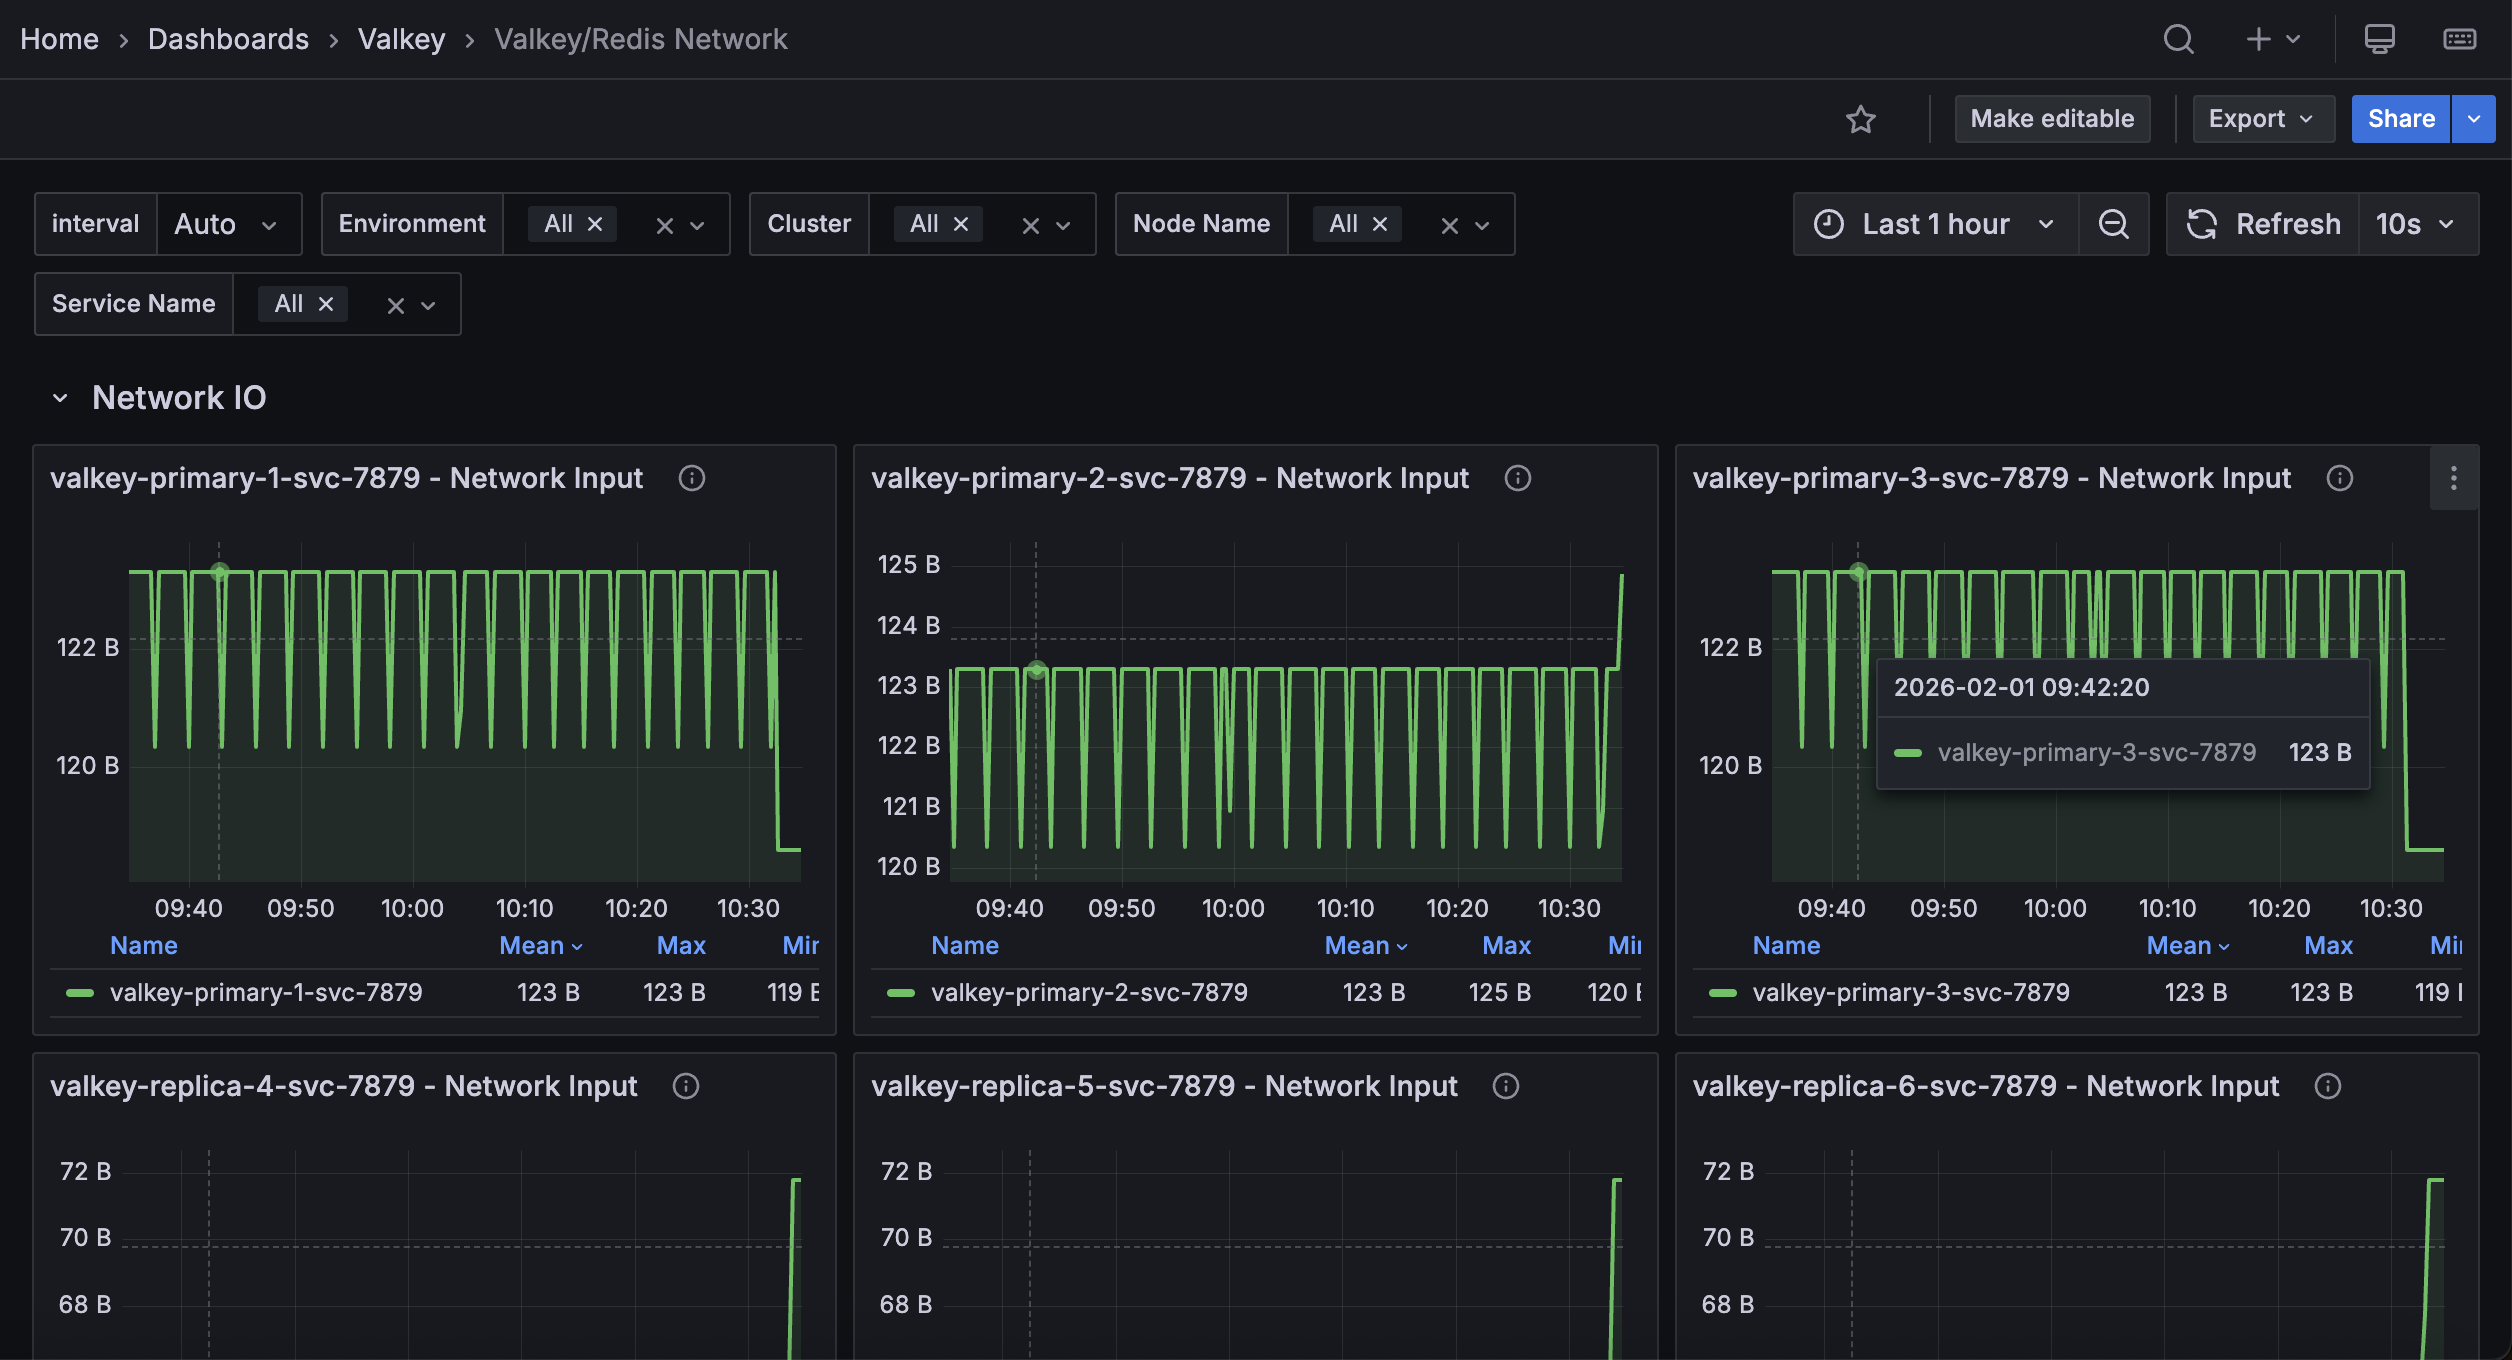This screenshot has width=2512, height=1360.
Task: Open the dashboard search icon
Action: tap(2178, 39)
